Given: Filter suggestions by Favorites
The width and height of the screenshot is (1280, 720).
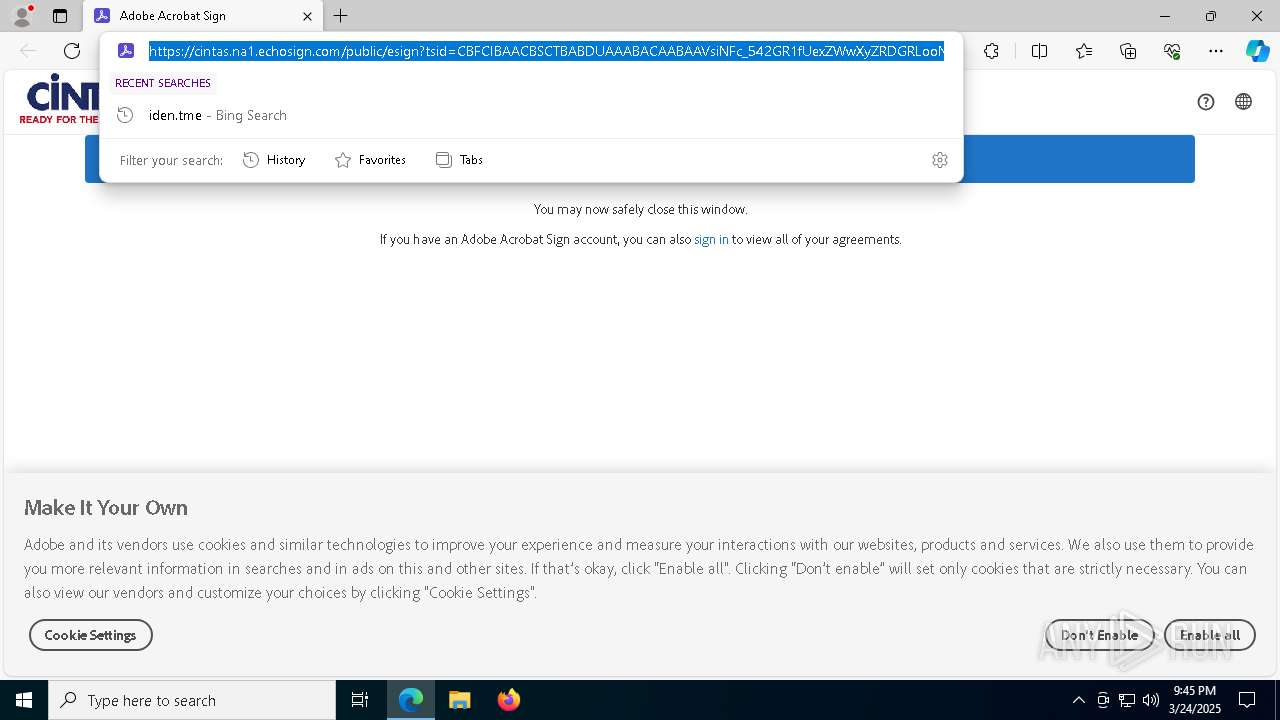Looking at the screenshot, I should [x=370, y=160].
